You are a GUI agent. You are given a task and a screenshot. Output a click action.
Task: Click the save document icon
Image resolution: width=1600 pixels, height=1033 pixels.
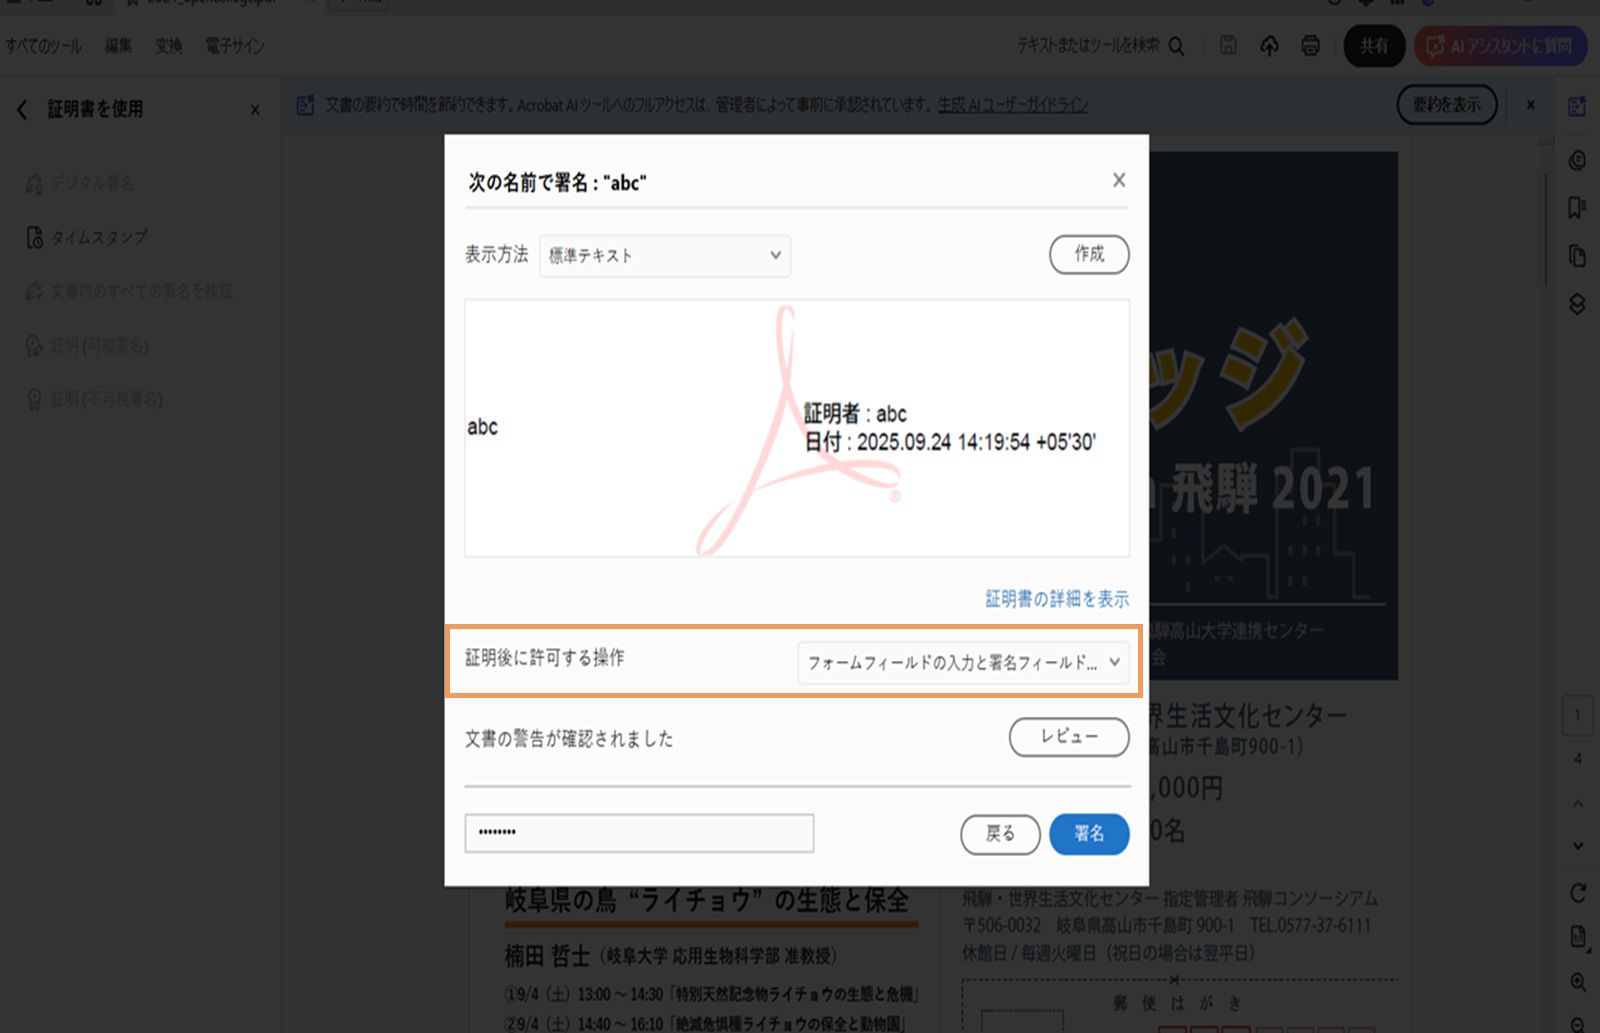[x=1228, y=46]
